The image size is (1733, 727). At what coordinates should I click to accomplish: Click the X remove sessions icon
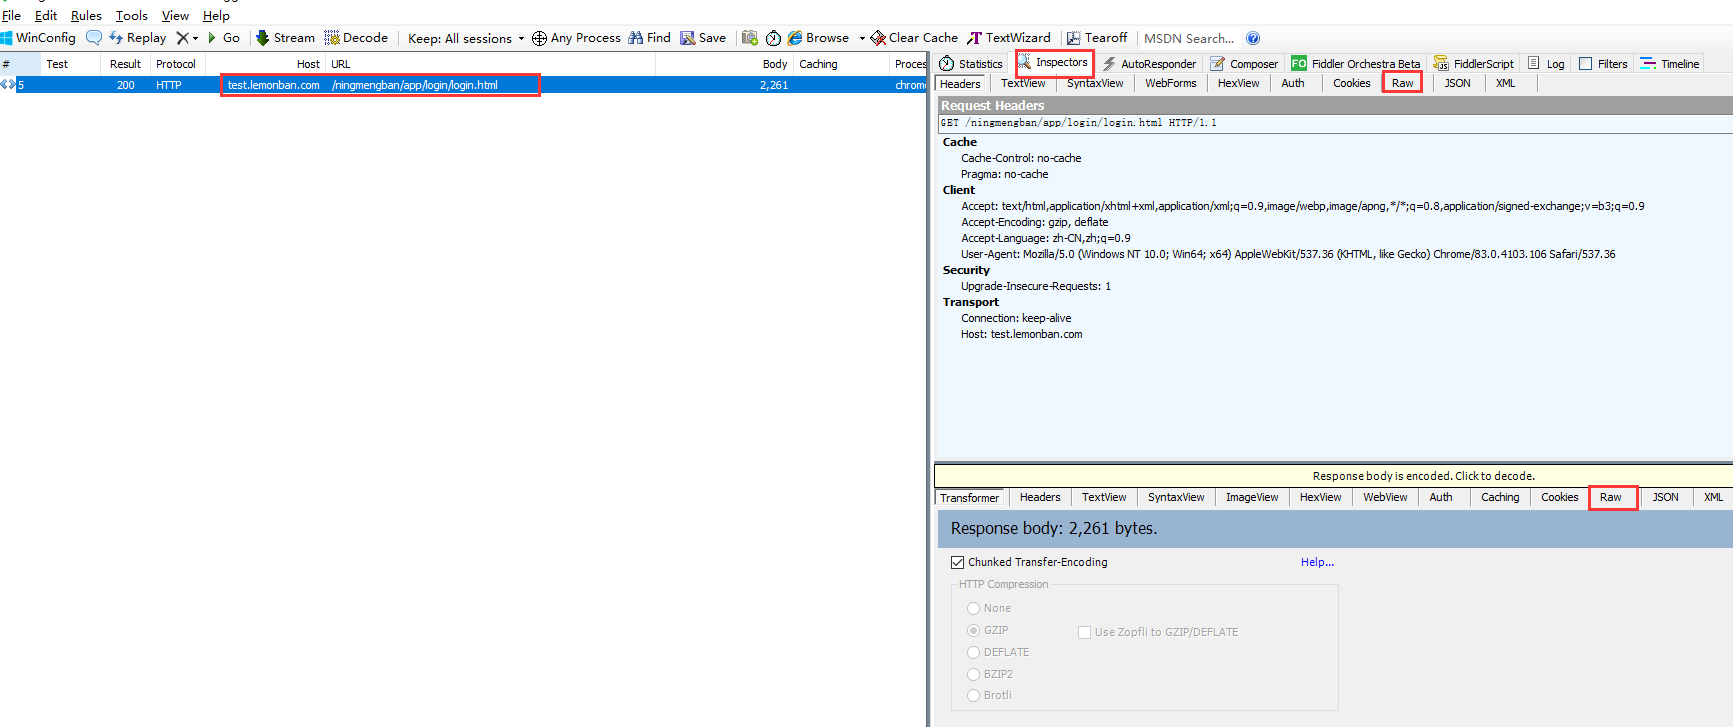pos(183,38)
